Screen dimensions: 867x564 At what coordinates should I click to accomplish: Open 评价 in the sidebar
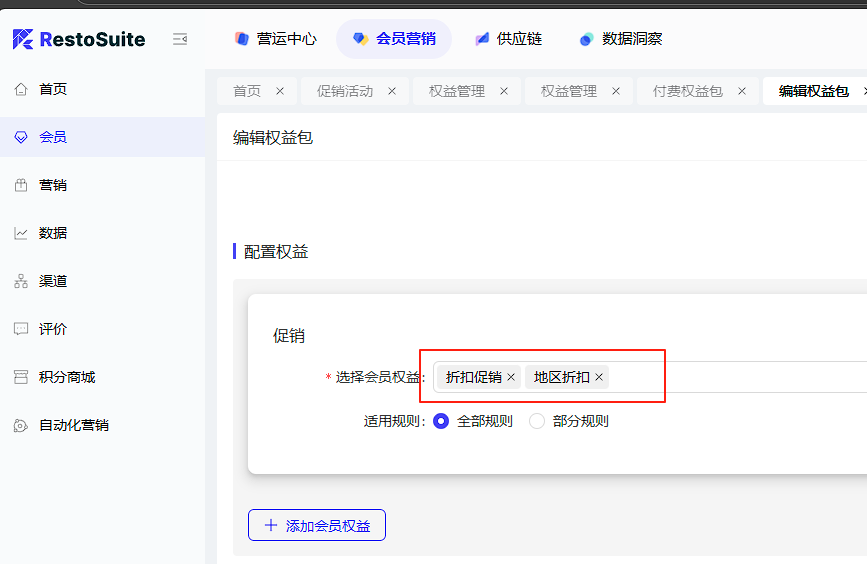[x=102, y=329]
